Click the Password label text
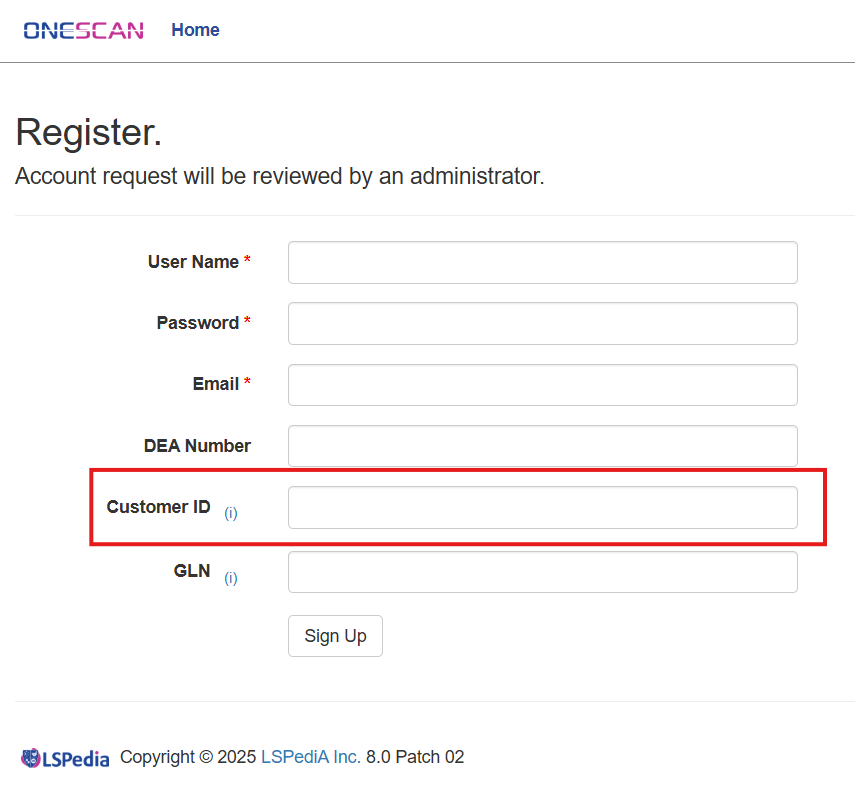This screenshot has width=855, height=796. [x=197, y=323]
